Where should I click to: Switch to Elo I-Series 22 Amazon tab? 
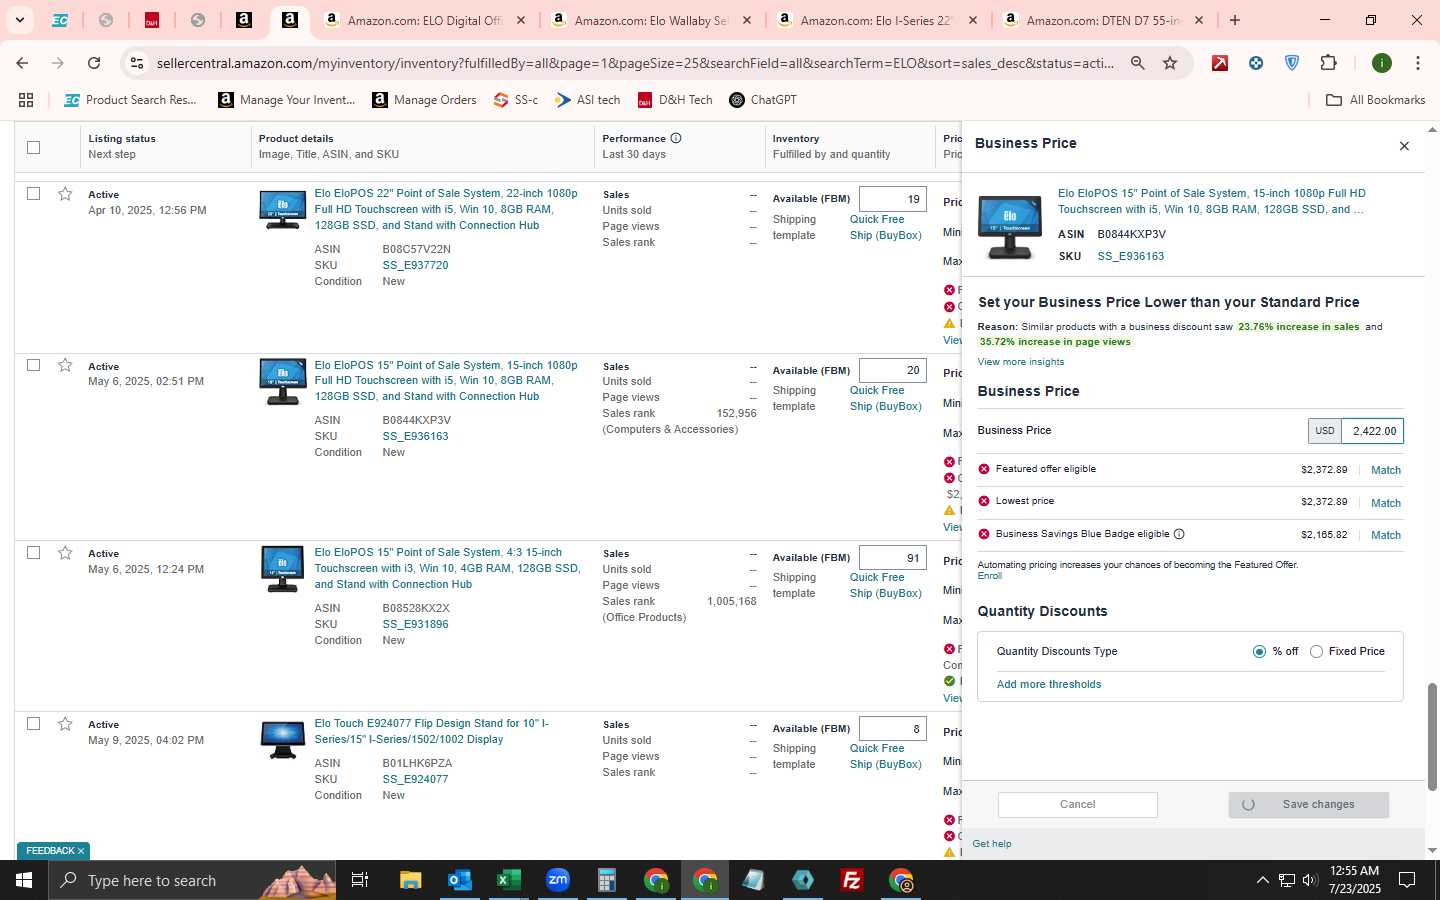coord(876,20)
